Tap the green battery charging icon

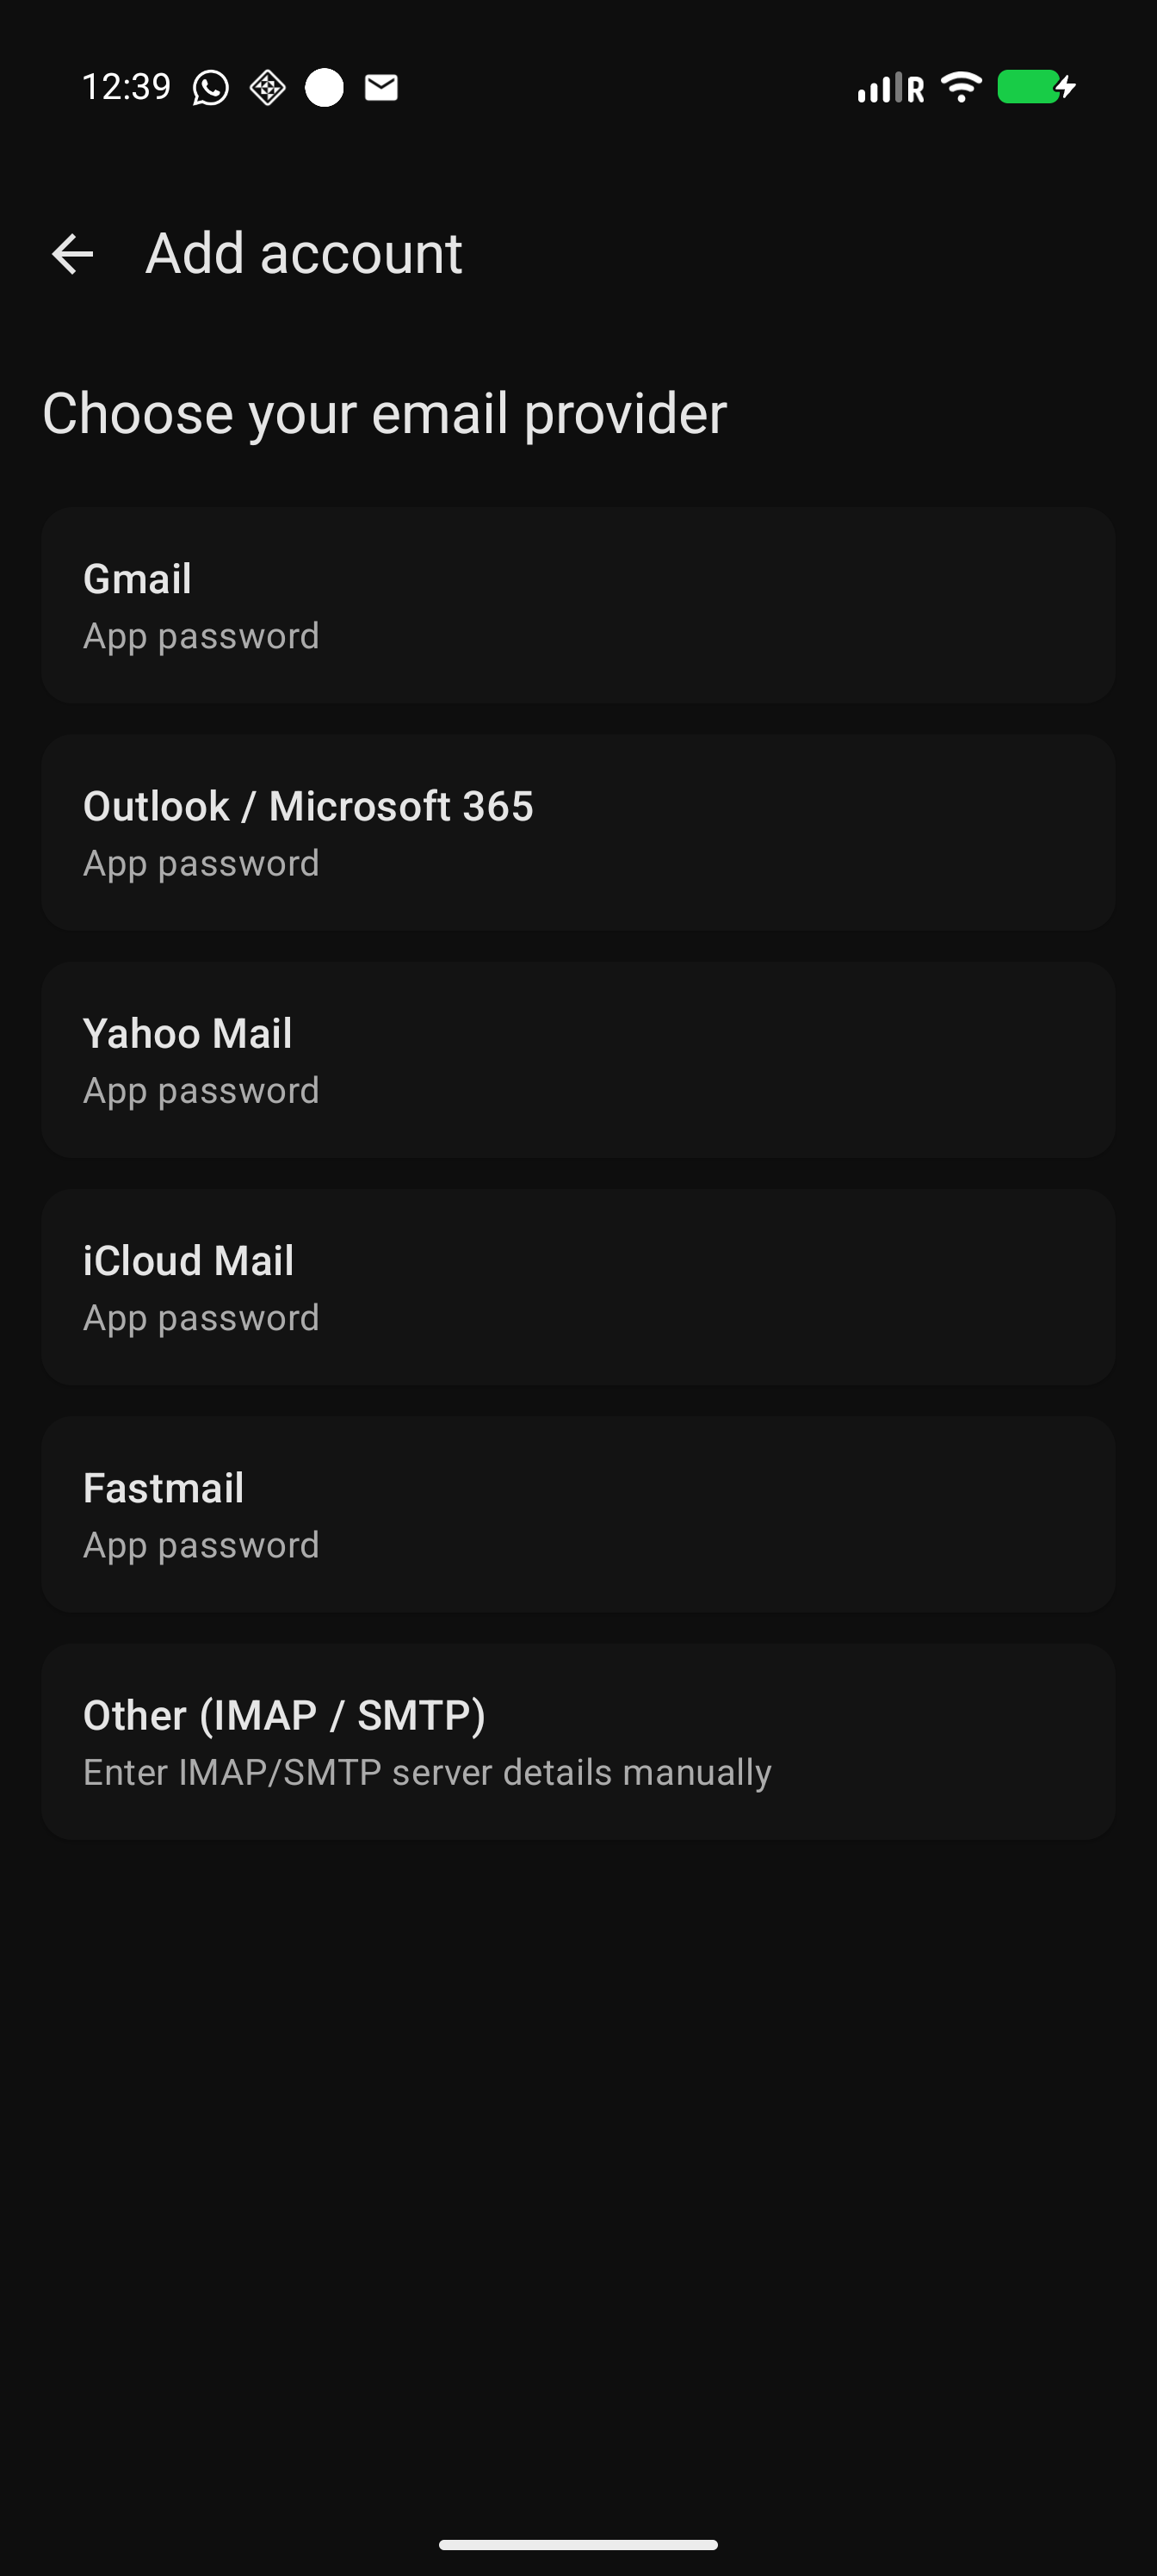coord(1036,87)
